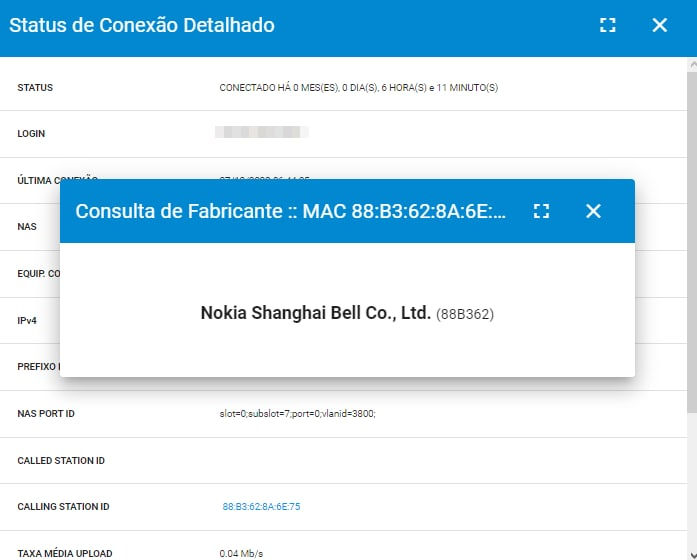Select the CALLED STATION ID row label
Viewport: 697px width, 560px height.
click(x=61, y=461)
